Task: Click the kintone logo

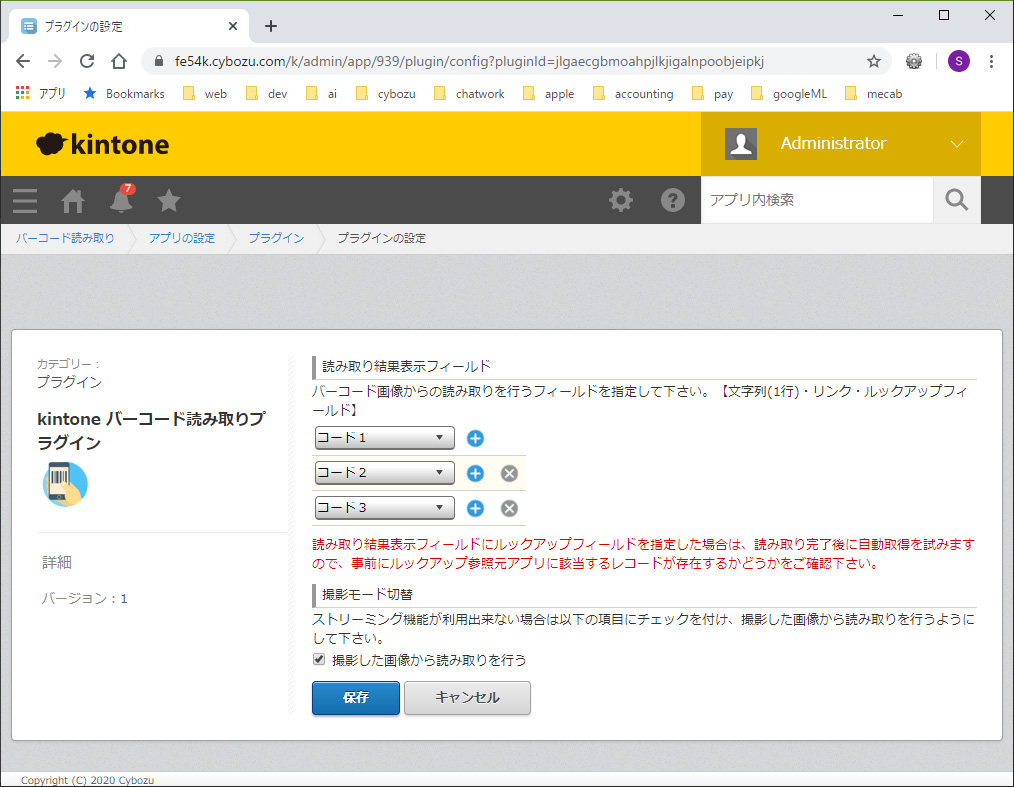Action: click(x=103, y=144)
